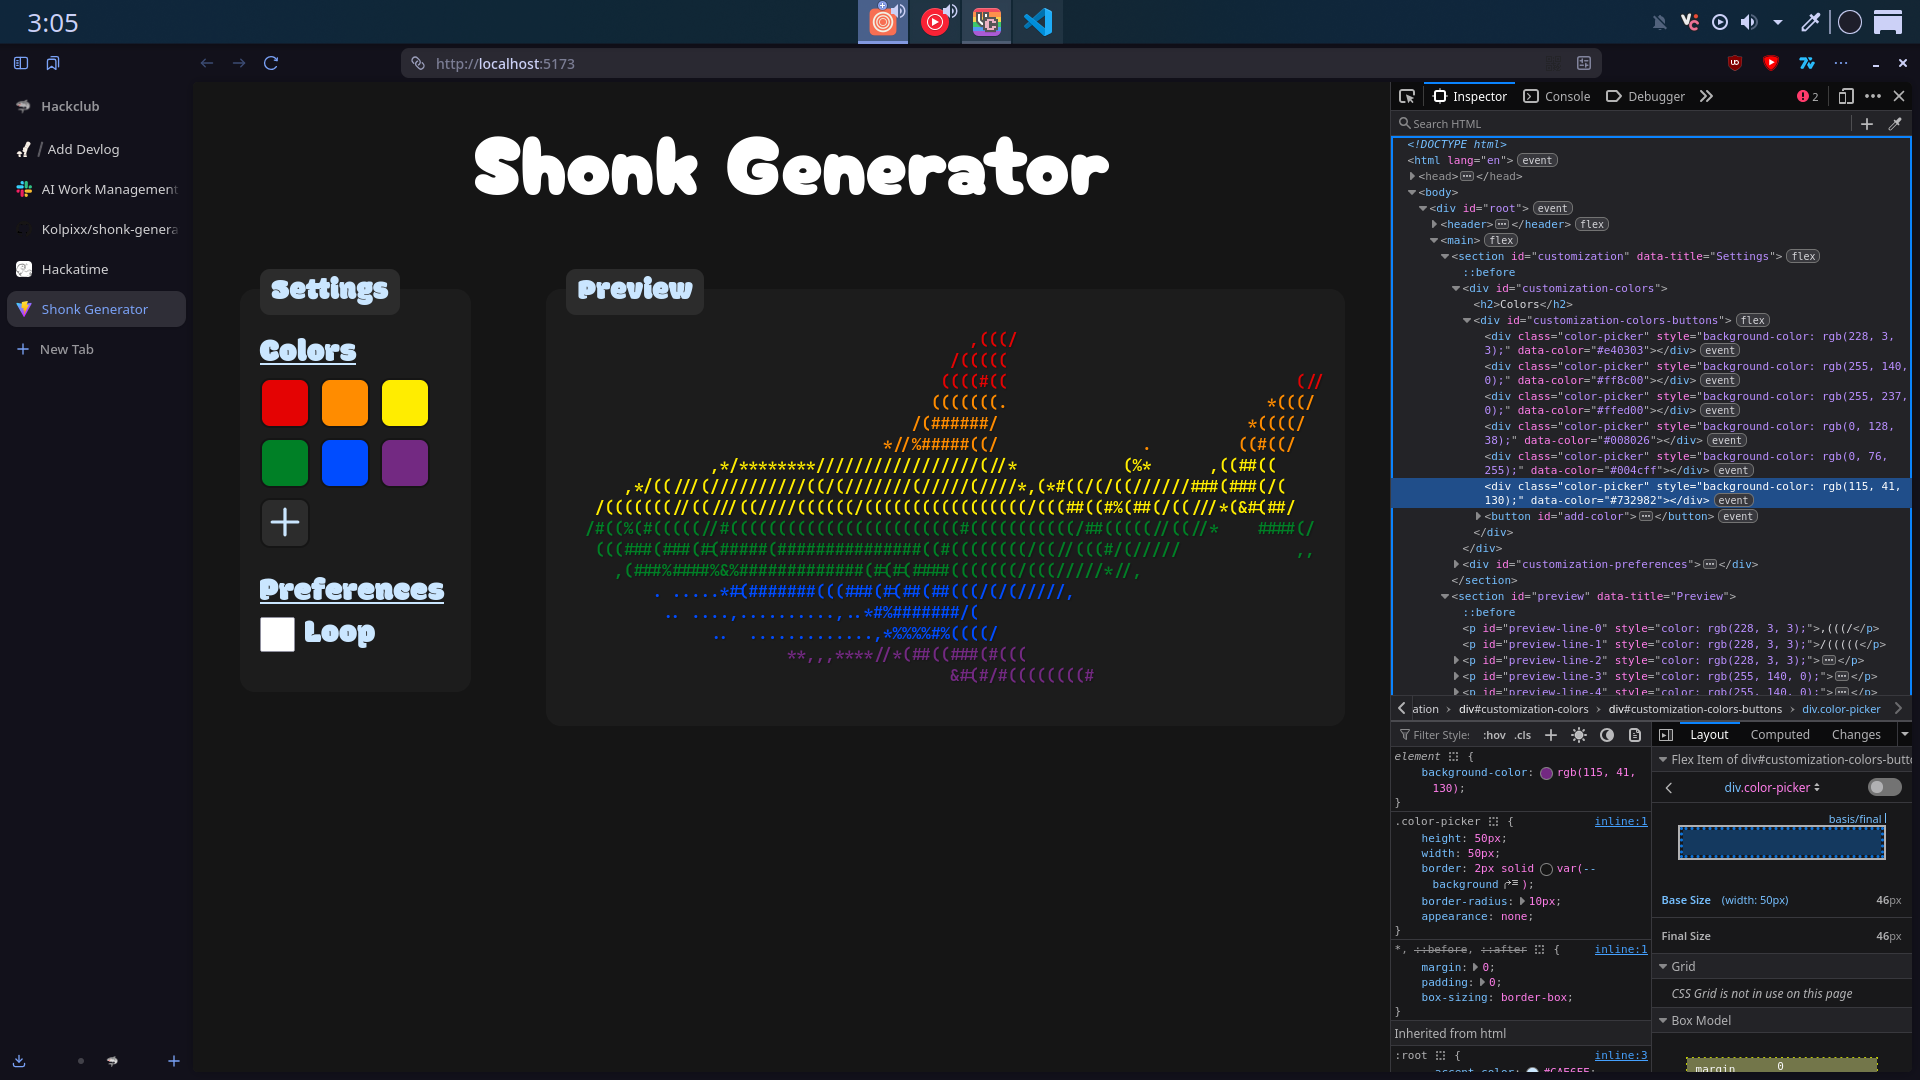Screen dimensions: 1920x1080
Task: Expand the customization-preferences div node
Action: click(1456, 564)
